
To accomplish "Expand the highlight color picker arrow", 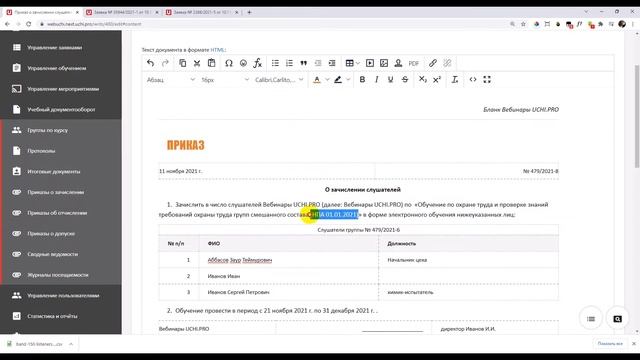I will click(x=348, y=80).
